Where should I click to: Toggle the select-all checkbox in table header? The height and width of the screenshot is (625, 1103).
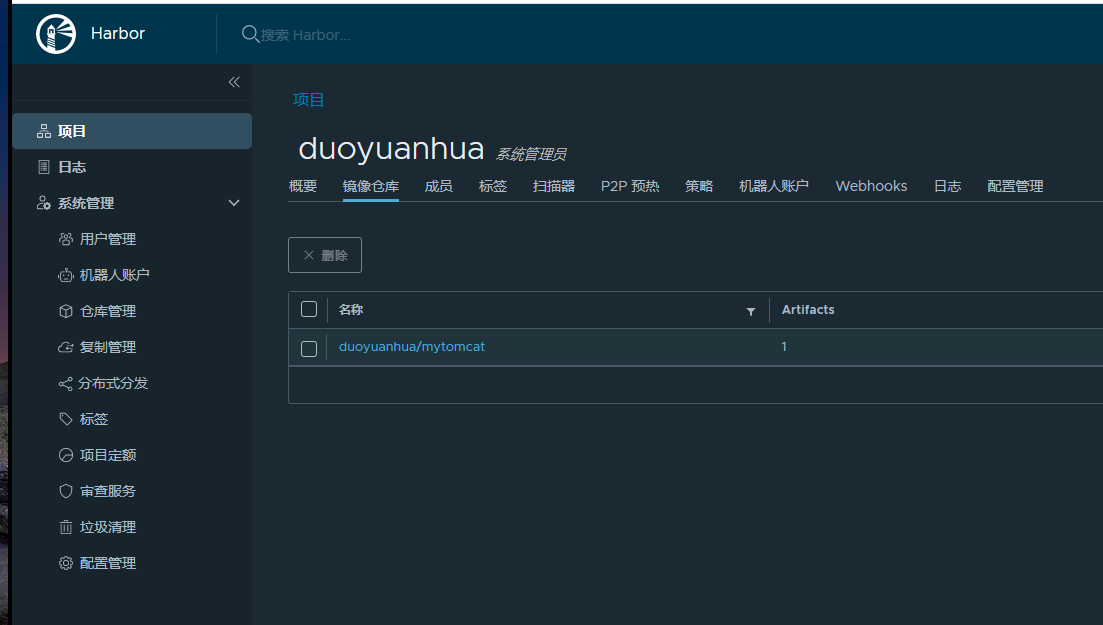tap(309, 309)
